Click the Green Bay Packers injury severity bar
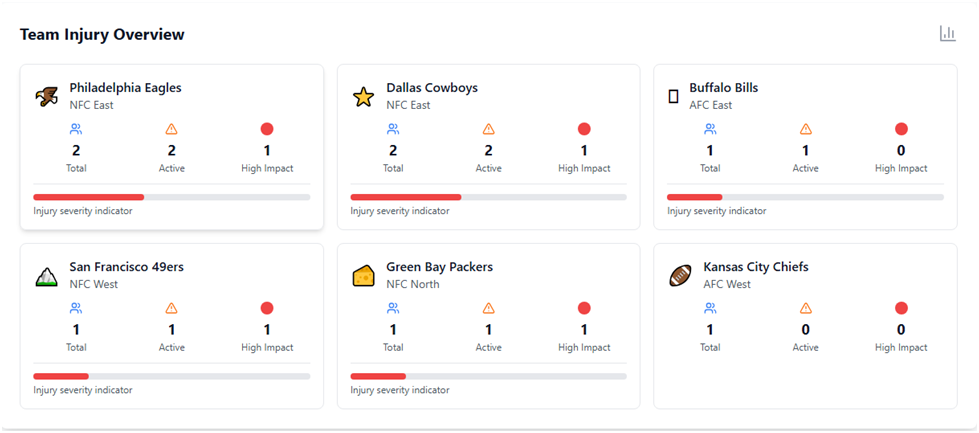 click(x=489, y=376)
